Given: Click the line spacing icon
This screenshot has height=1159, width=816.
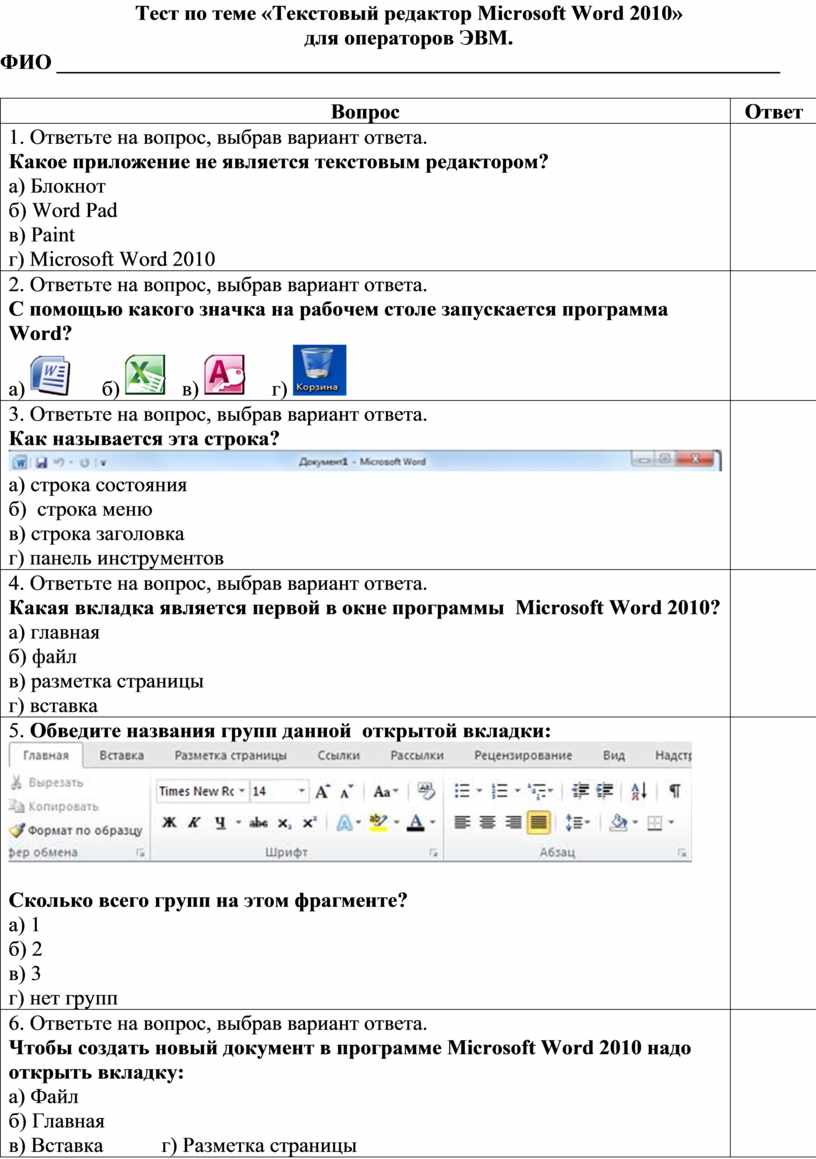Looking at the screenshot, I should pos(574,823).
